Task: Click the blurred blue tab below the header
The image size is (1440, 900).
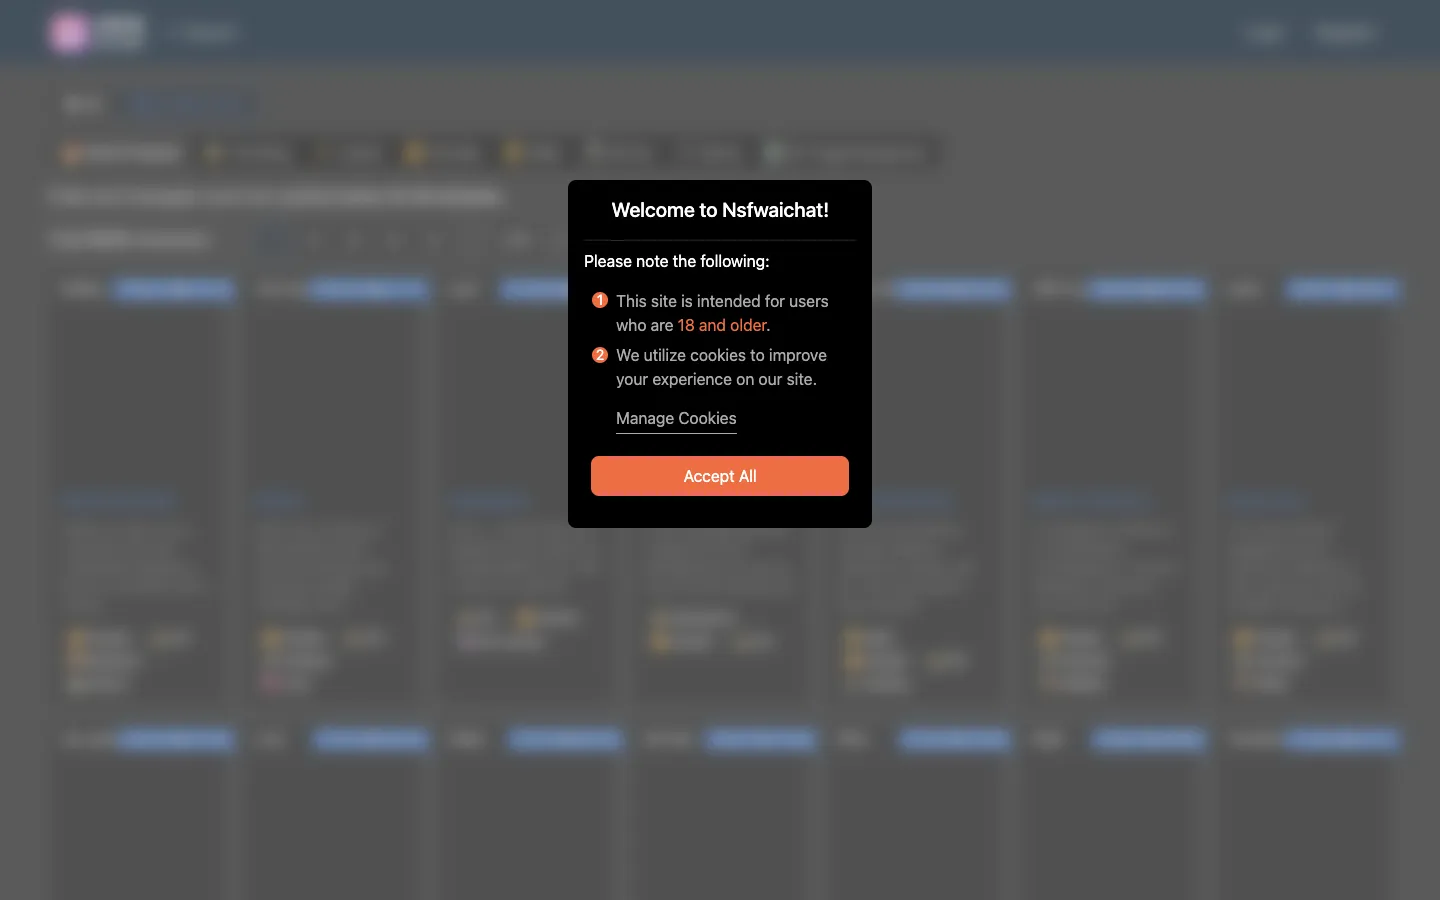Action: 188,104
